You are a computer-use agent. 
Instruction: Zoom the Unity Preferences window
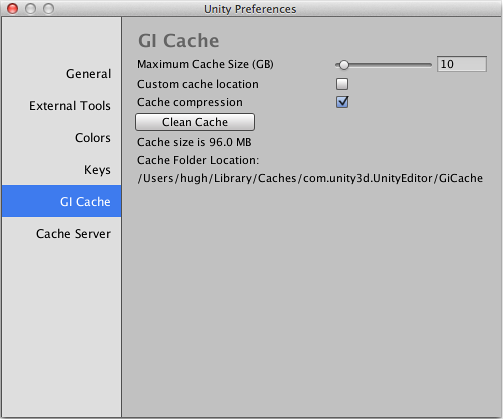tap(49, 8)
